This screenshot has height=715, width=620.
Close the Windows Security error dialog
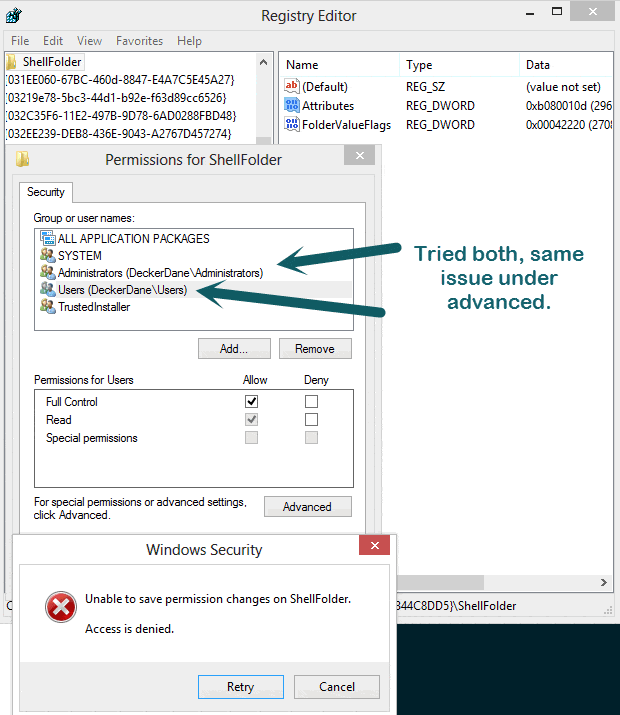(374, 545)
